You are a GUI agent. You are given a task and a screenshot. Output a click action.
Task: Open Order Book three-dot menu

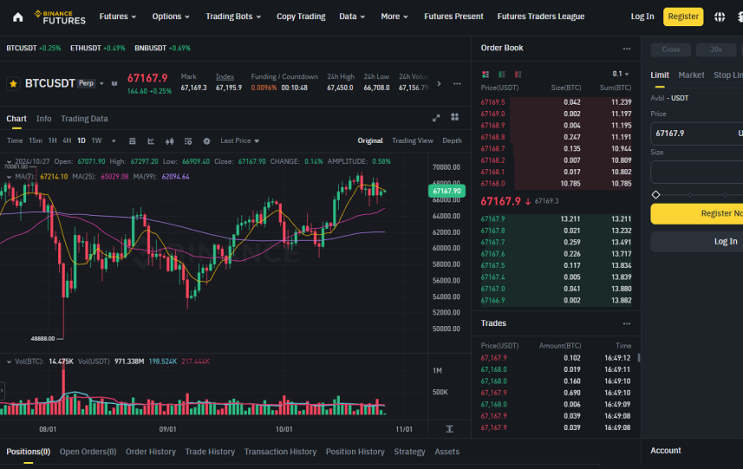pyautogui.click(x=626, y=48)
